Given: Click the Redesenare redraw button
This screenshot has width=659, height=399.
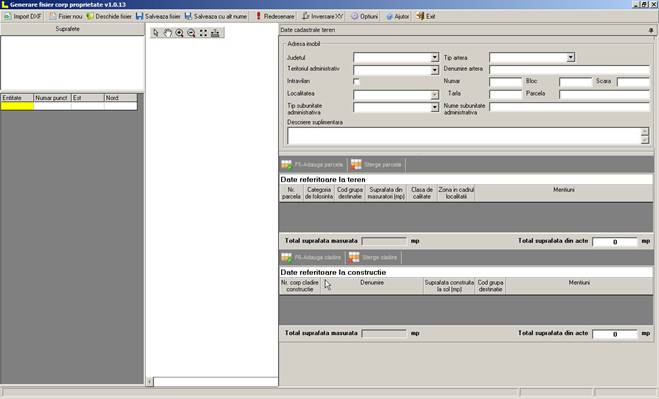Looking at the screenshot, I should [275, 16].
